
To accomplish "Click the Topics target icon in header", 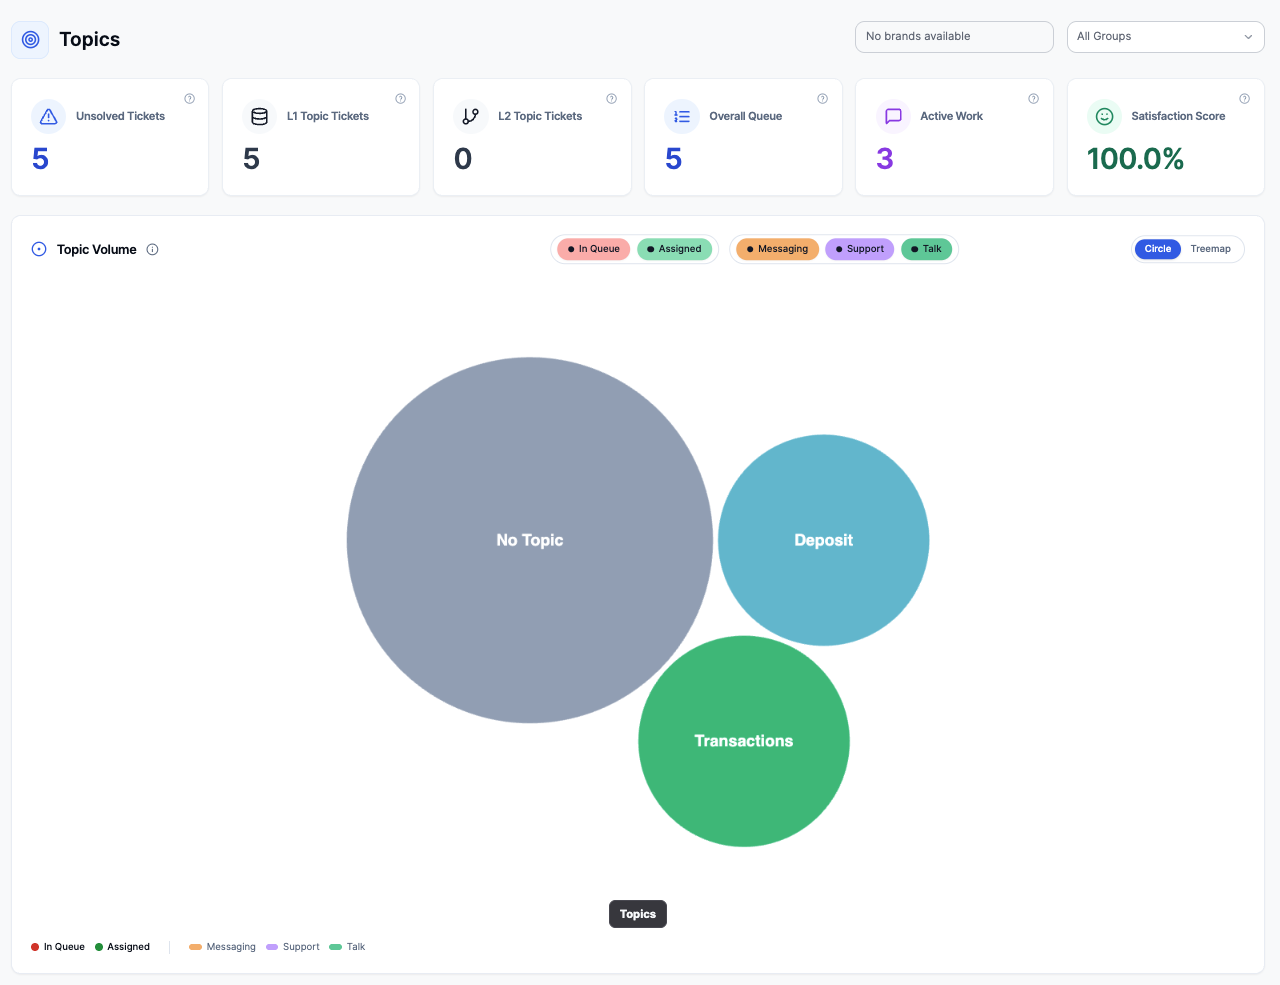I will pos(31,40).
